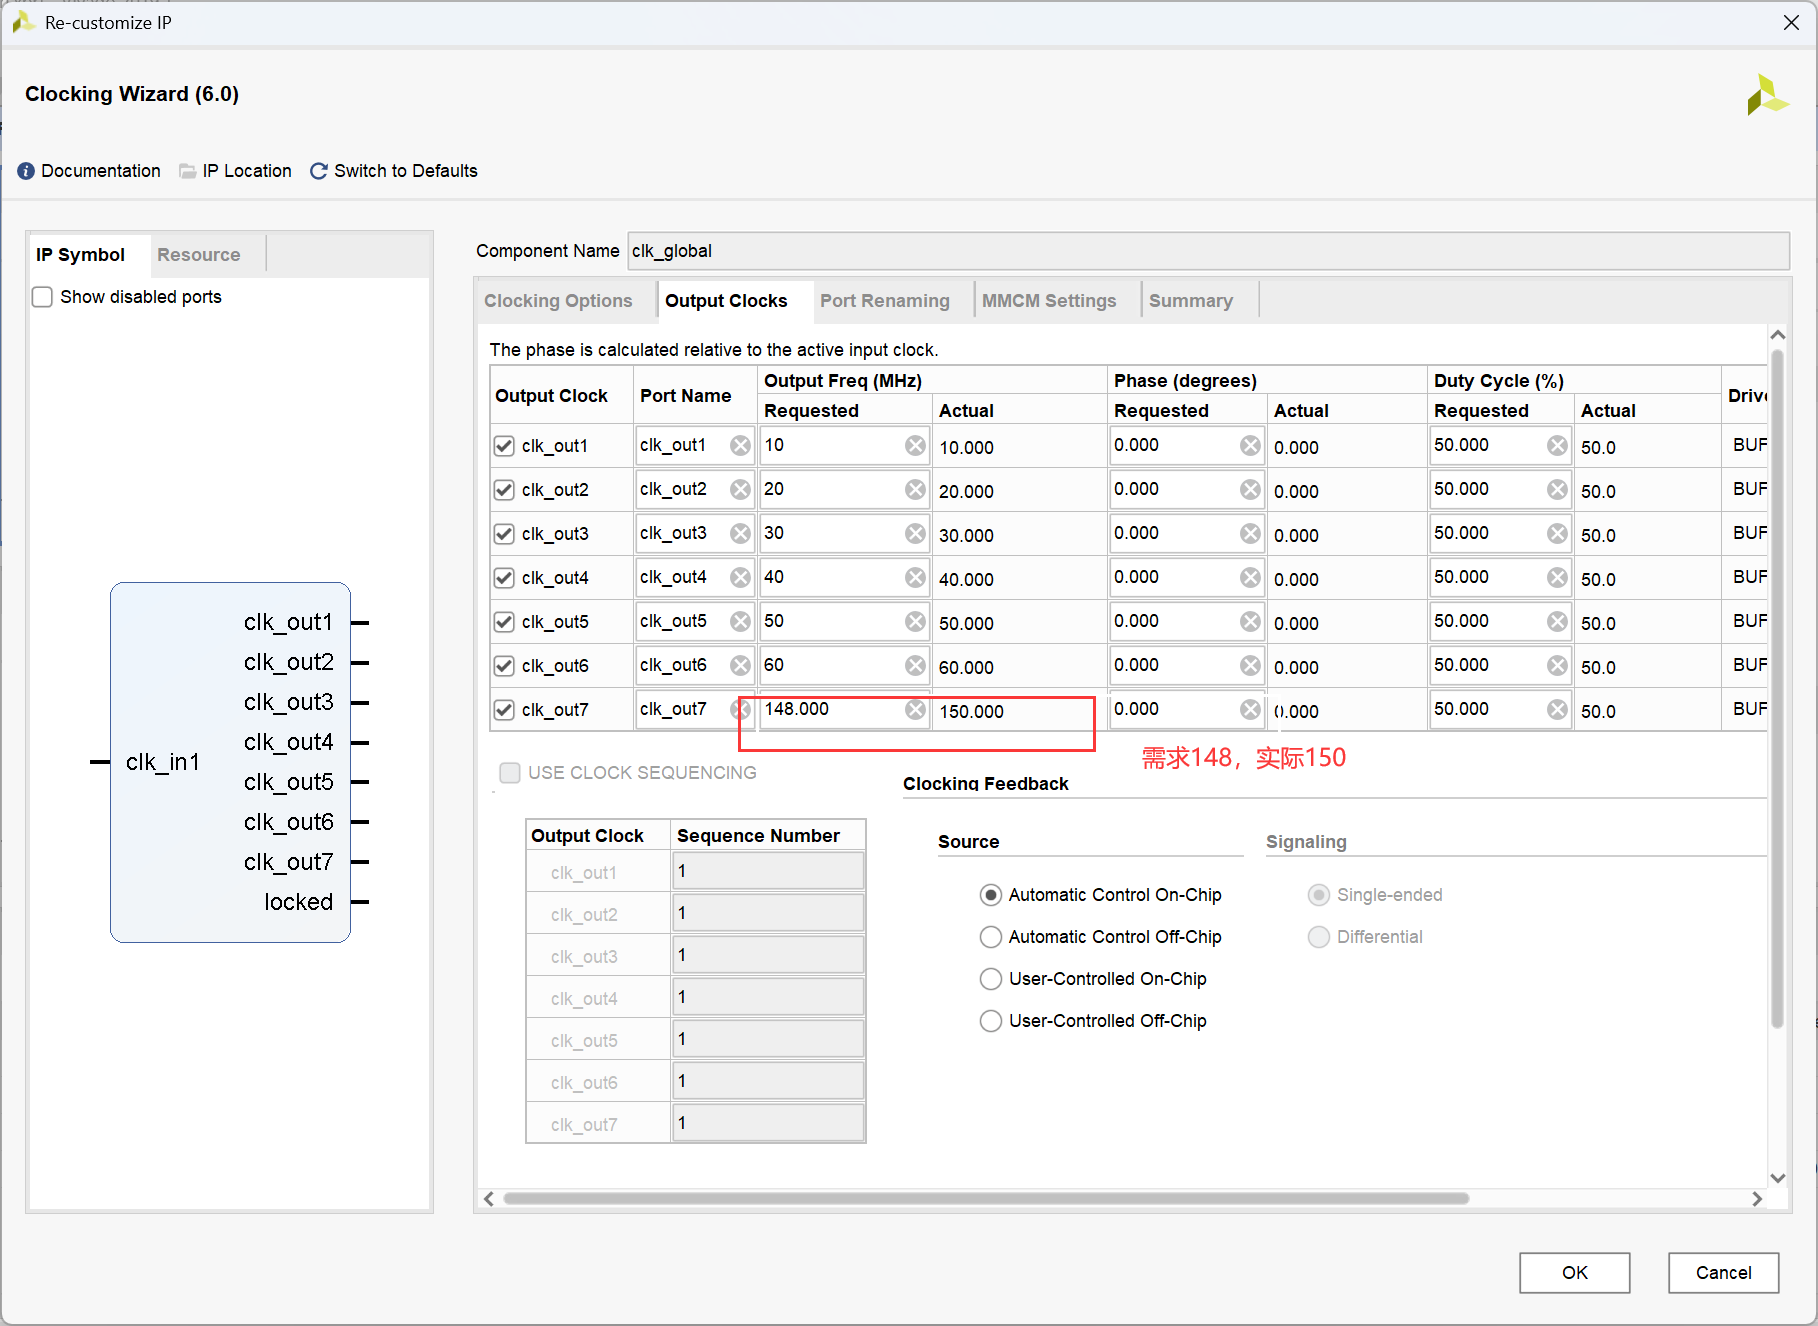Select Automatic Control On-Chip feedback source
The image size is (1818, 1326).
(x=991, y=895)
